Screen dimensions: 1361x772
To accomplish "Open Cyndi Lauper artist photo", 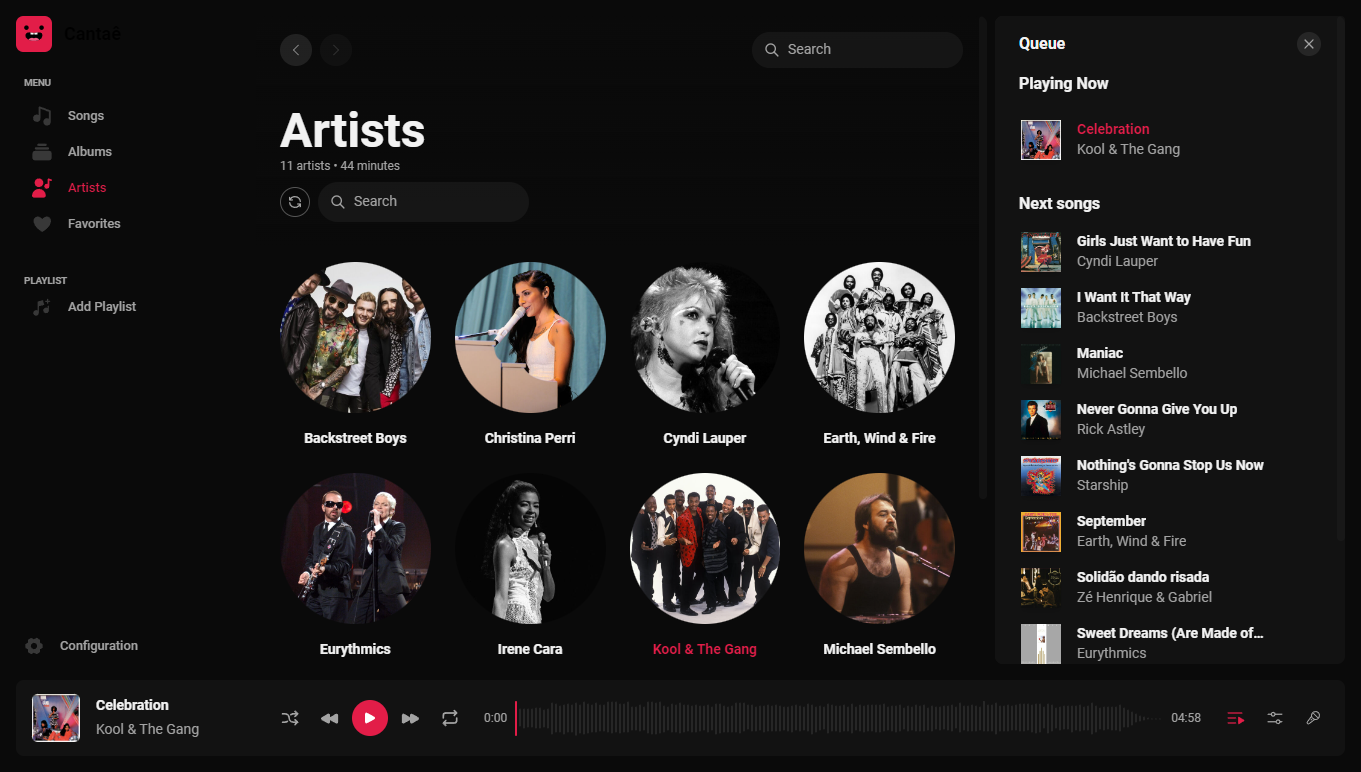I will 705,338.
